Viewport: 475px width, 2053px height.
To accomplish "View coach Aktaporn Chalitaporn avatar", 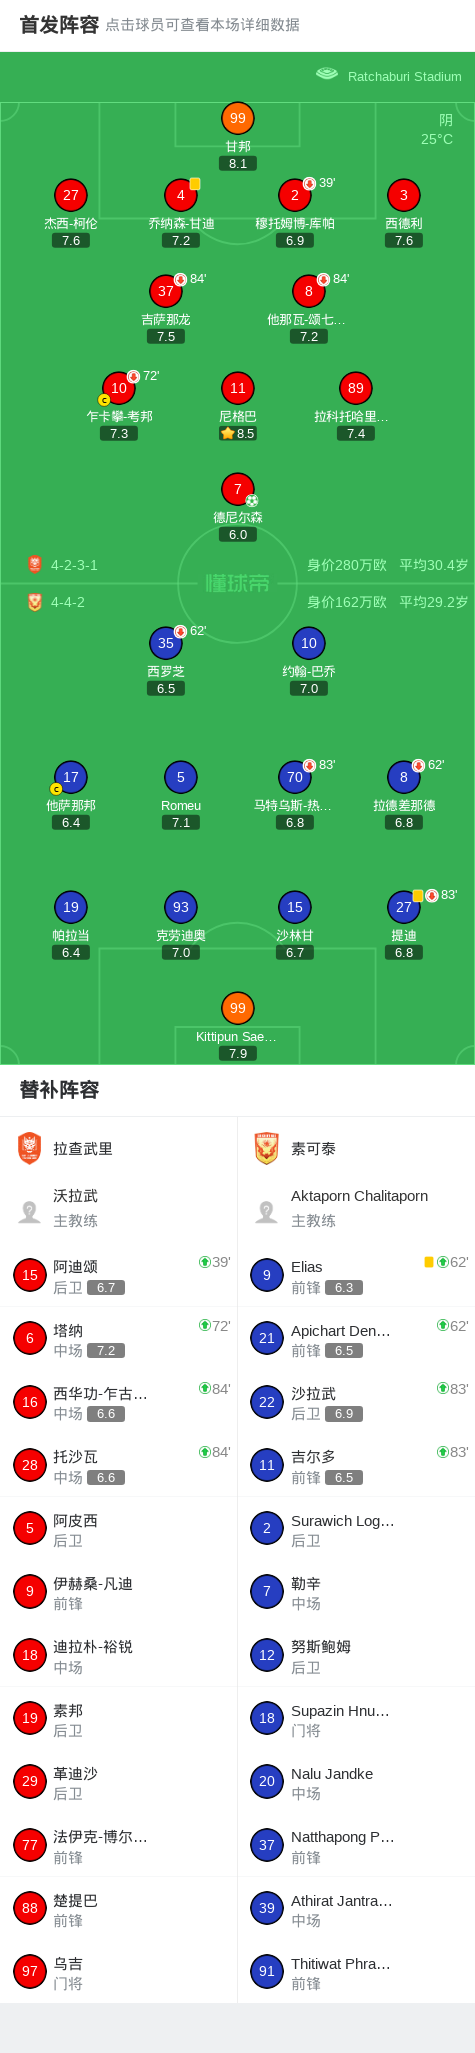I will click(266, 1212).
